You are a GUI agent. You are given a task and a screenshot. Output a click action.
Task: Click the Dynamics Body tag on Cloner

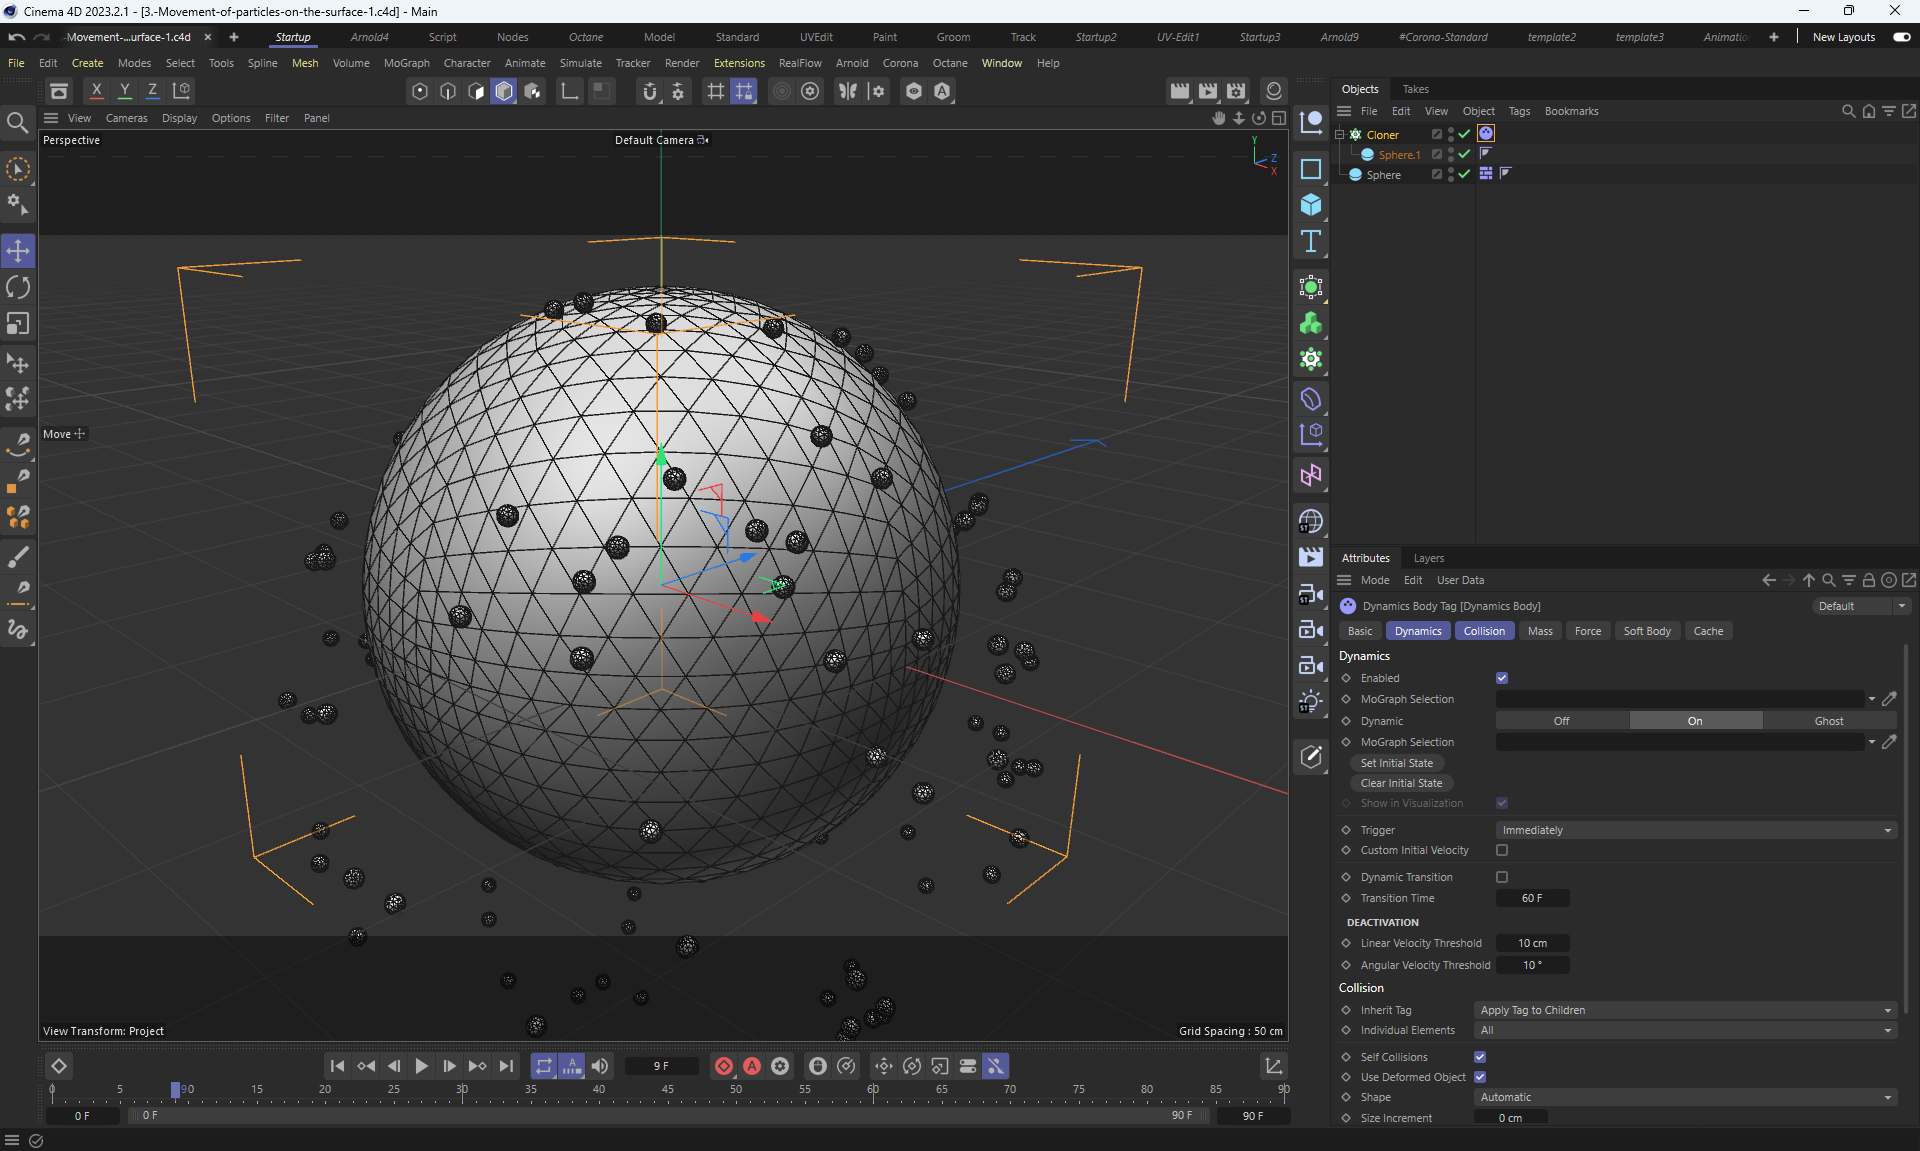[x=1486, y=134]
